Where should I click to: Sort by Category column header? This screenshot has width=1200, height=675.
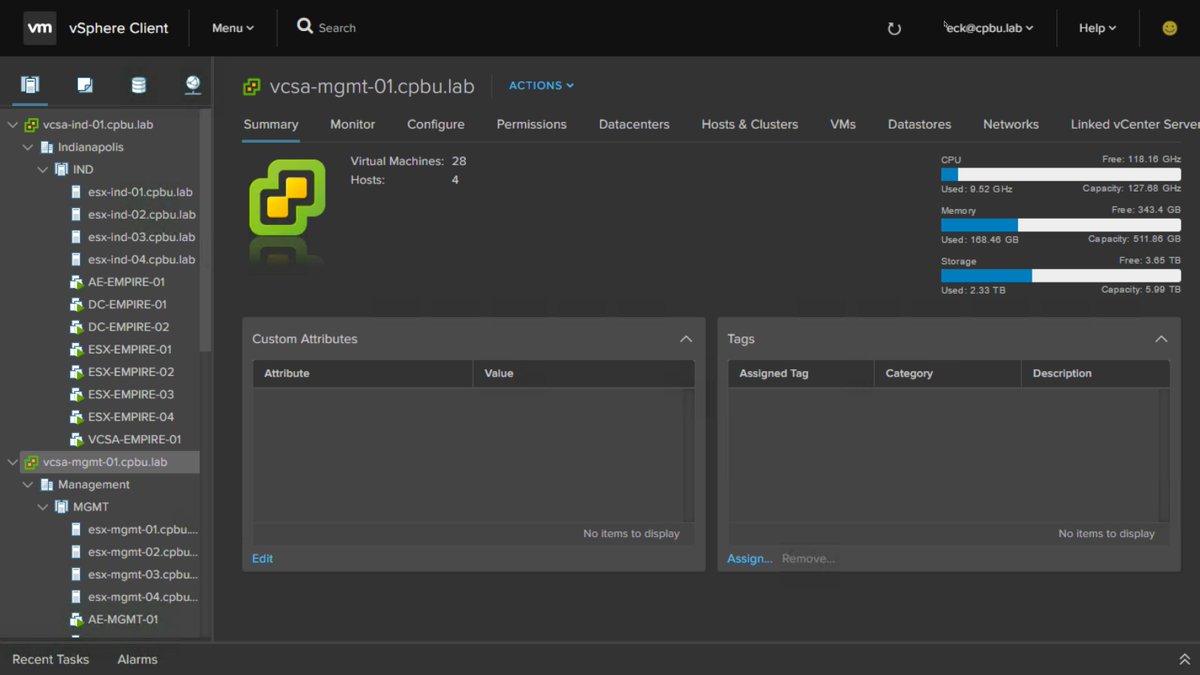(947, 373)
